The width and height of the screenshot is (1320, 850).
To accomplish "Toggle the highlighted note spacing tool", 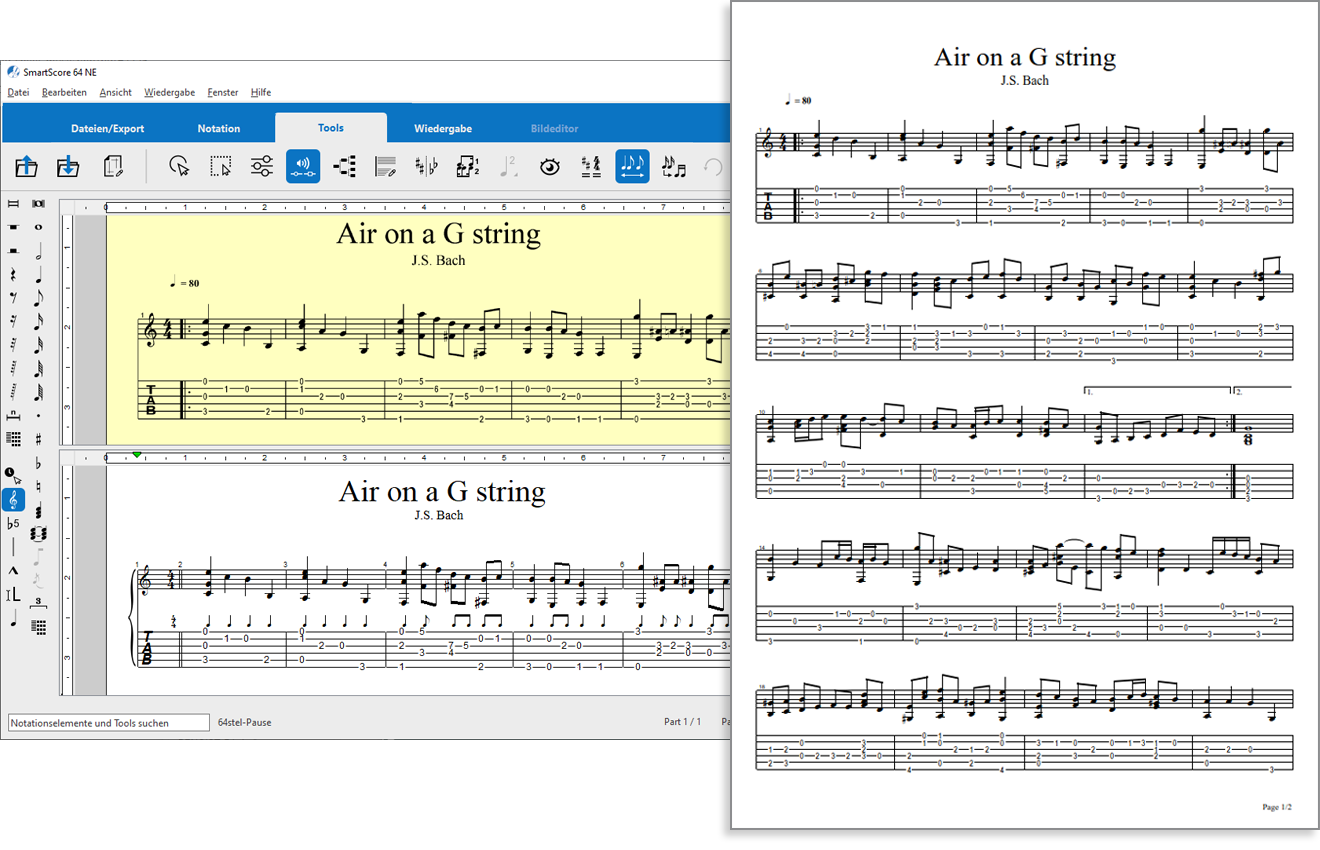I will click(x=632, y=167).
